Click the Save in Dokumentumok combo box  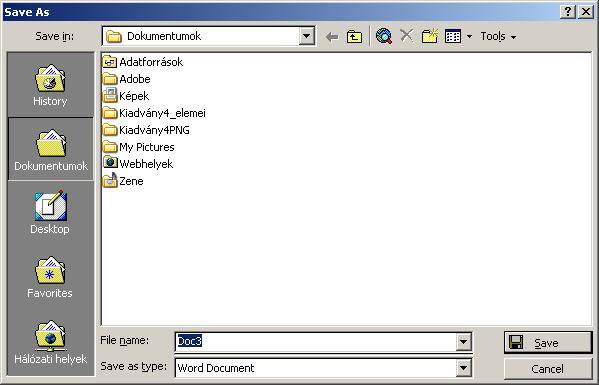click(209, 36)
